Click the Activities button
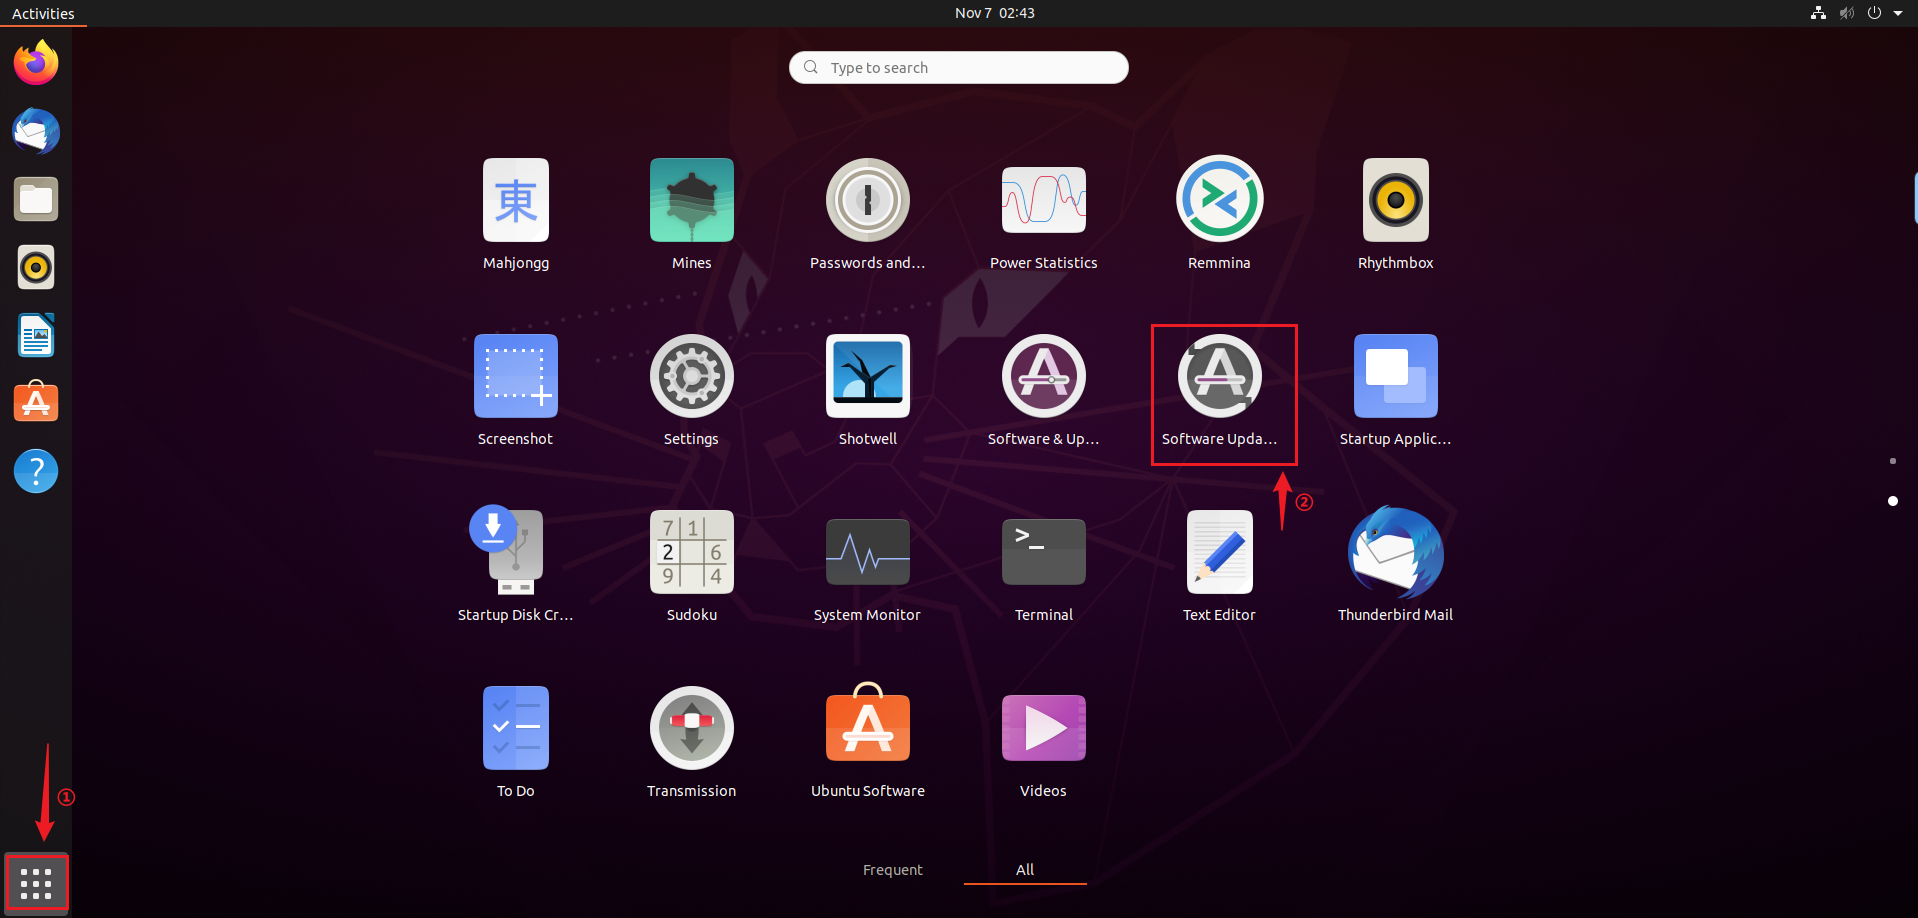This screenshot has height=918, width=1918. [43, 13]
